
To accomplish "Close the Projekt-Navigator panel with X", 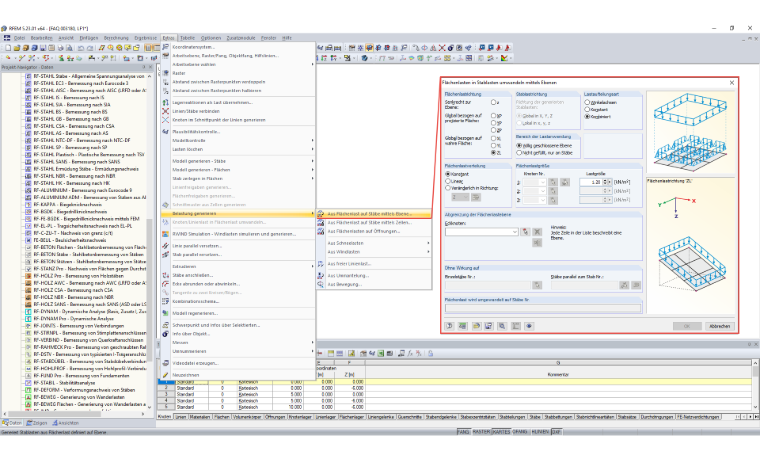I will (x=151, y=67).
